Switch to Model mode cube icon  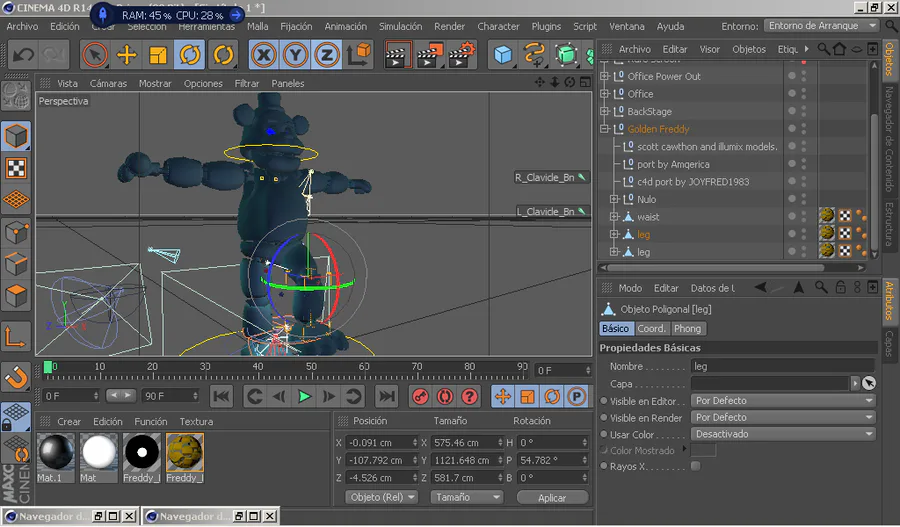[16, 137]
